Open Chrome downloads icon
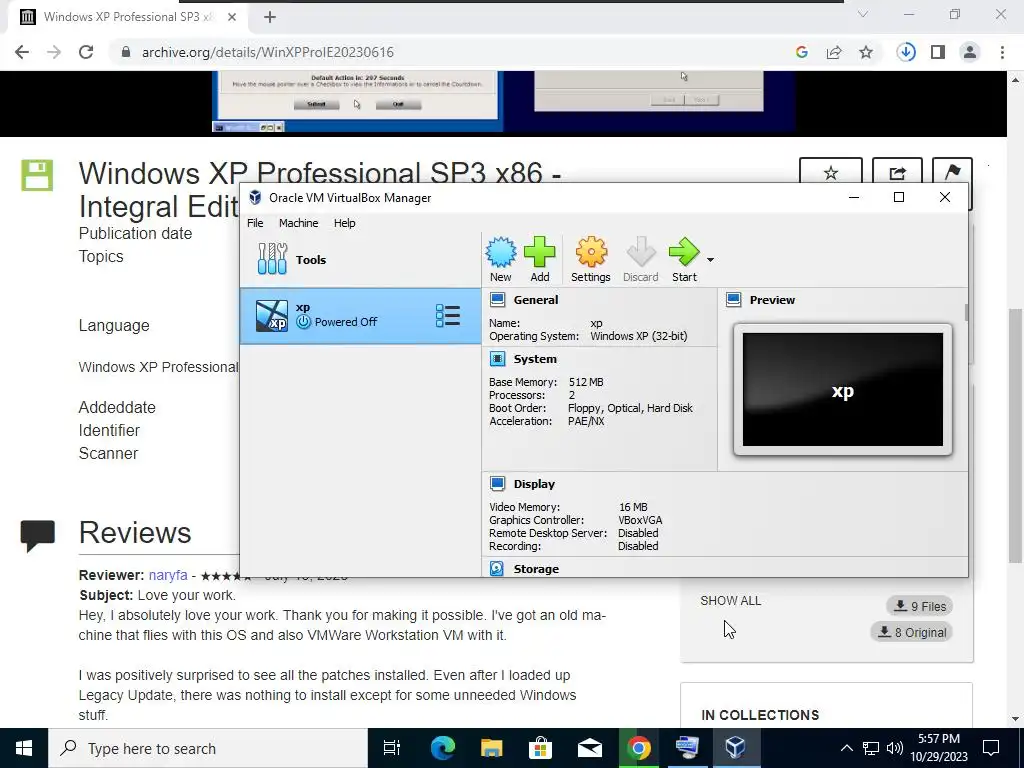 pyautogui.click(x=906, y=52)
